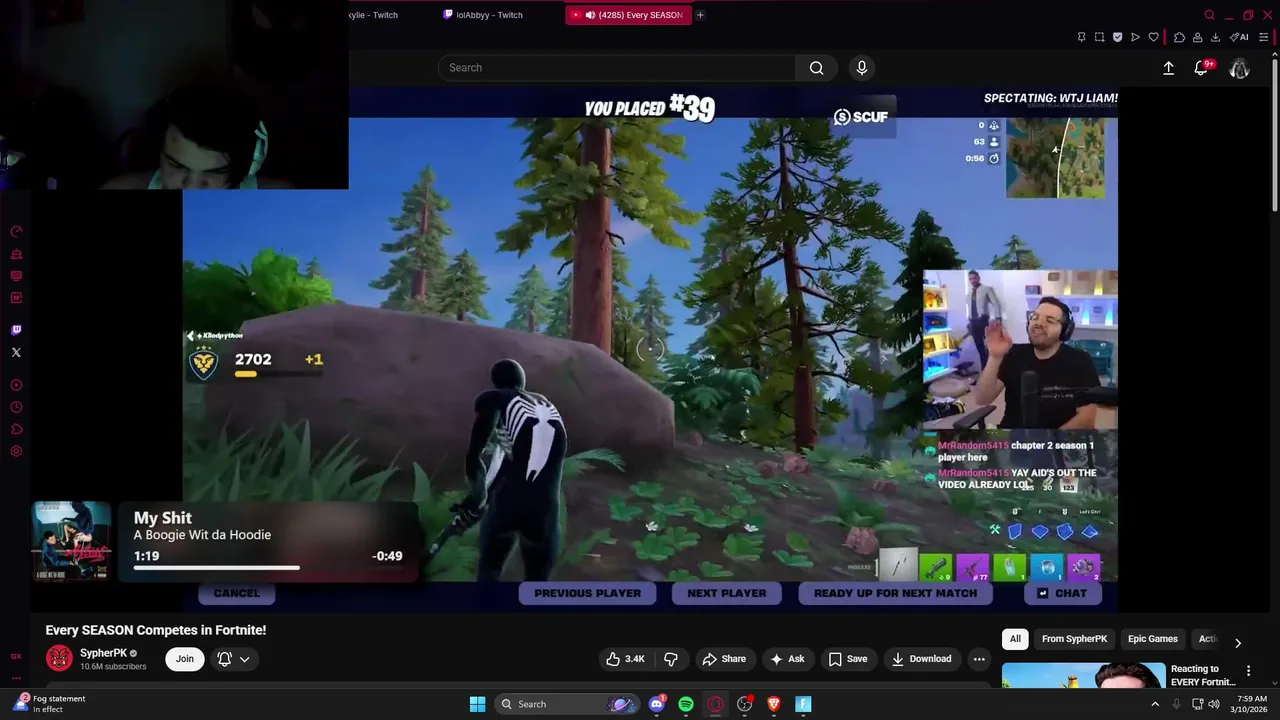Image resolution: width=1280 pixels, height=720 pixels.
Task: Open the Windows Start menu
Action: click(477, 704)
